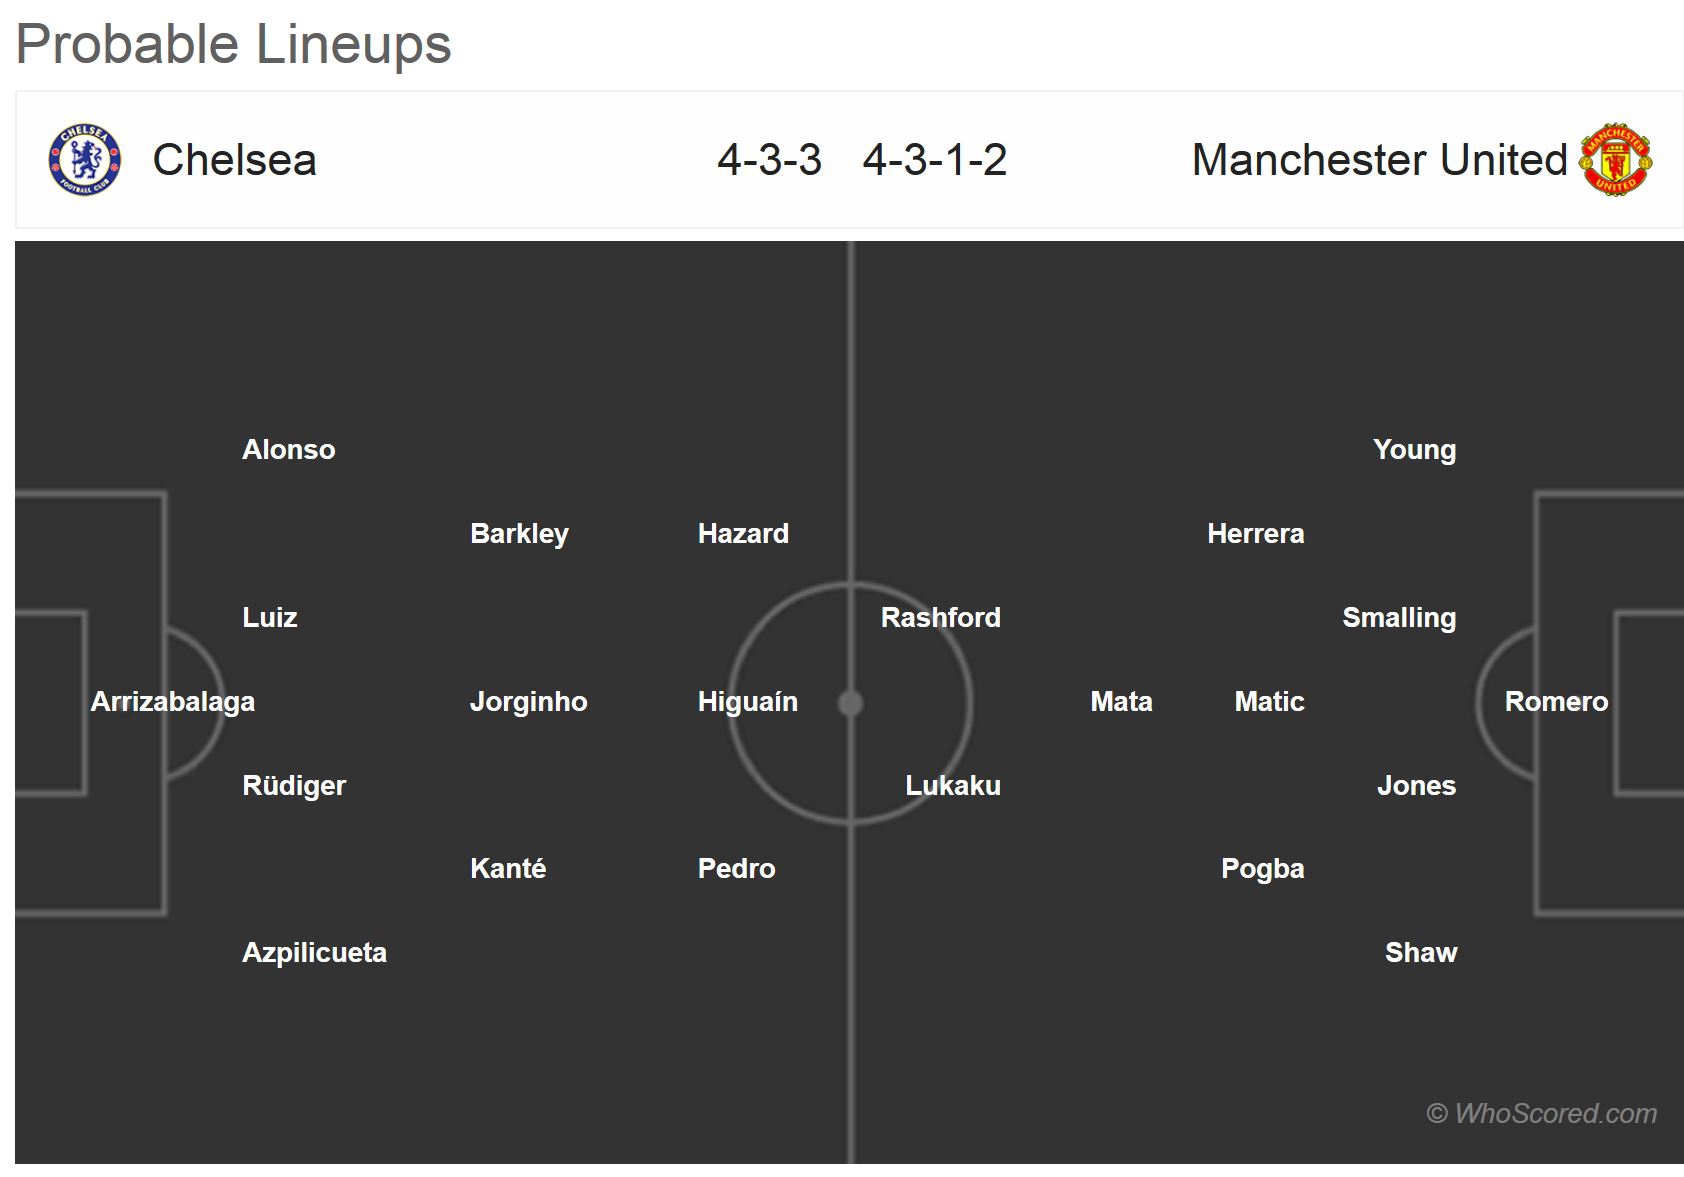Select Kanté on the pitch
Viewport: 1684px width, 1177px height.
(x=508, y=869)
